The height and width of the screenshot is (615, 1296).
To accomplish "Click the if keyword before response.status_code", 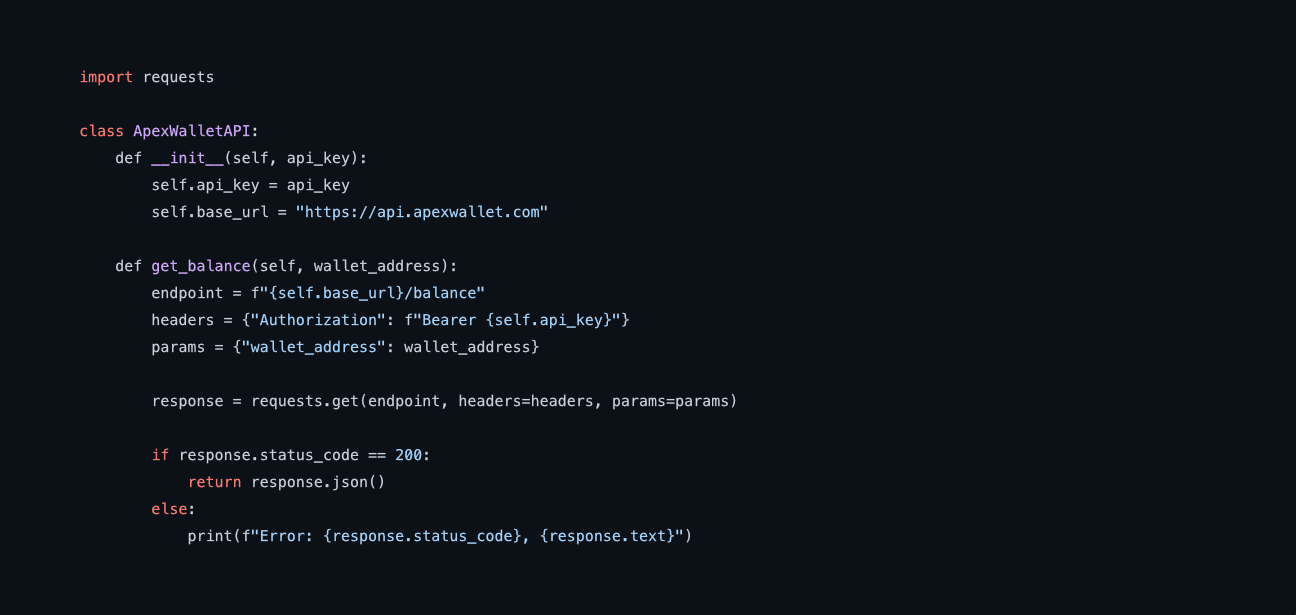I will click(160, 455).
